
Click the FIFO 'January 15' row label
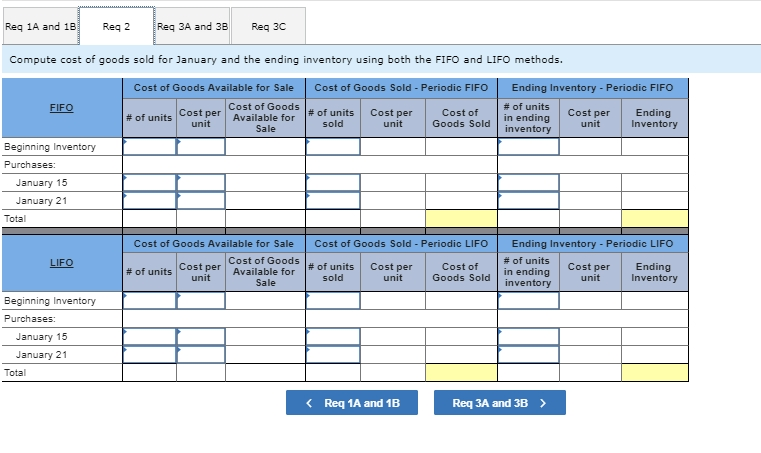(x=41, y=183)
